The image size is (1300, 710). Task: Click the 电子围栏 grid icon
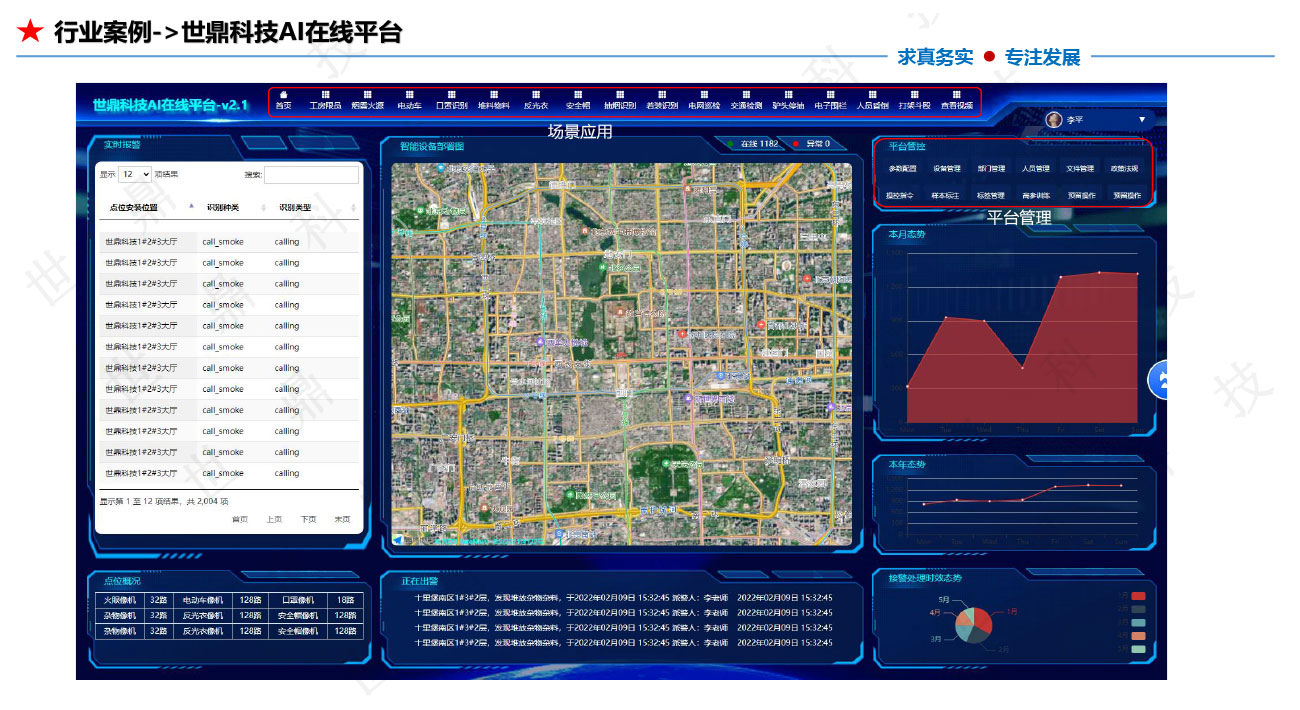(x=830, y=95)
